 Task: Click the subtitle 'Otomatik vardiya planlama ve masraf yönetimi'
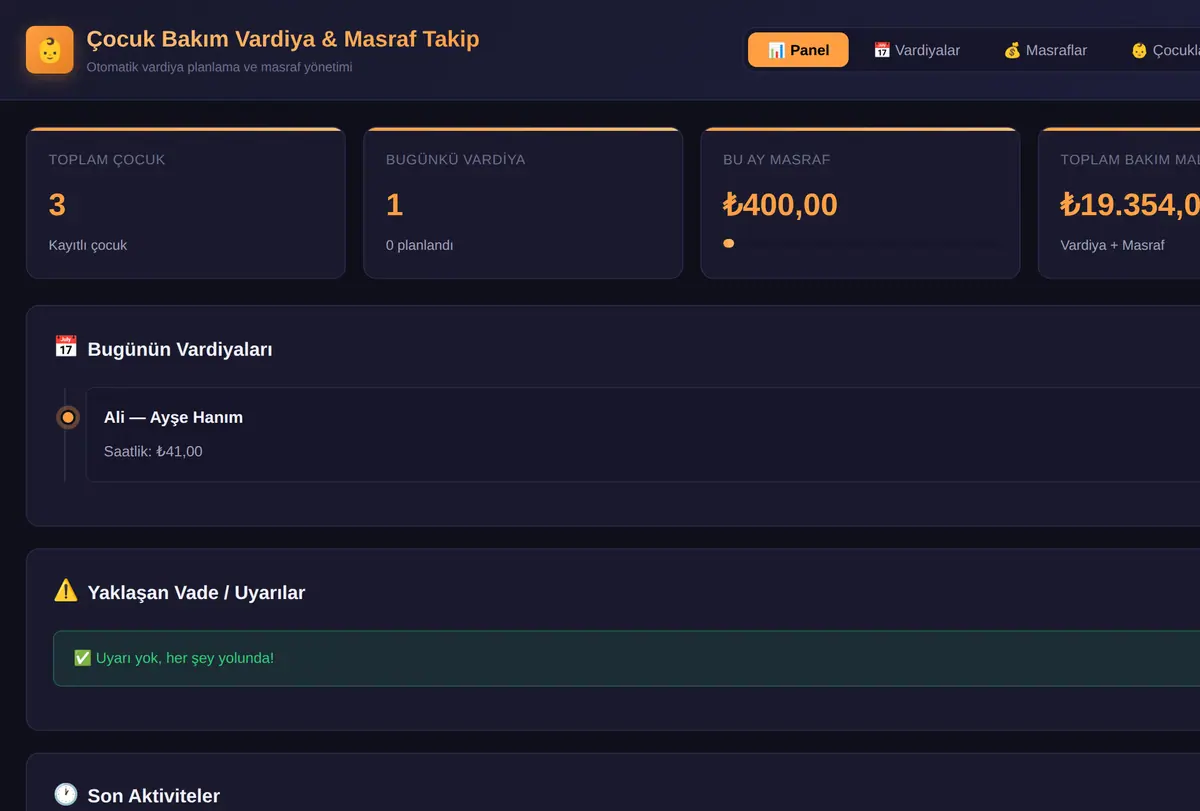(219, 67)
